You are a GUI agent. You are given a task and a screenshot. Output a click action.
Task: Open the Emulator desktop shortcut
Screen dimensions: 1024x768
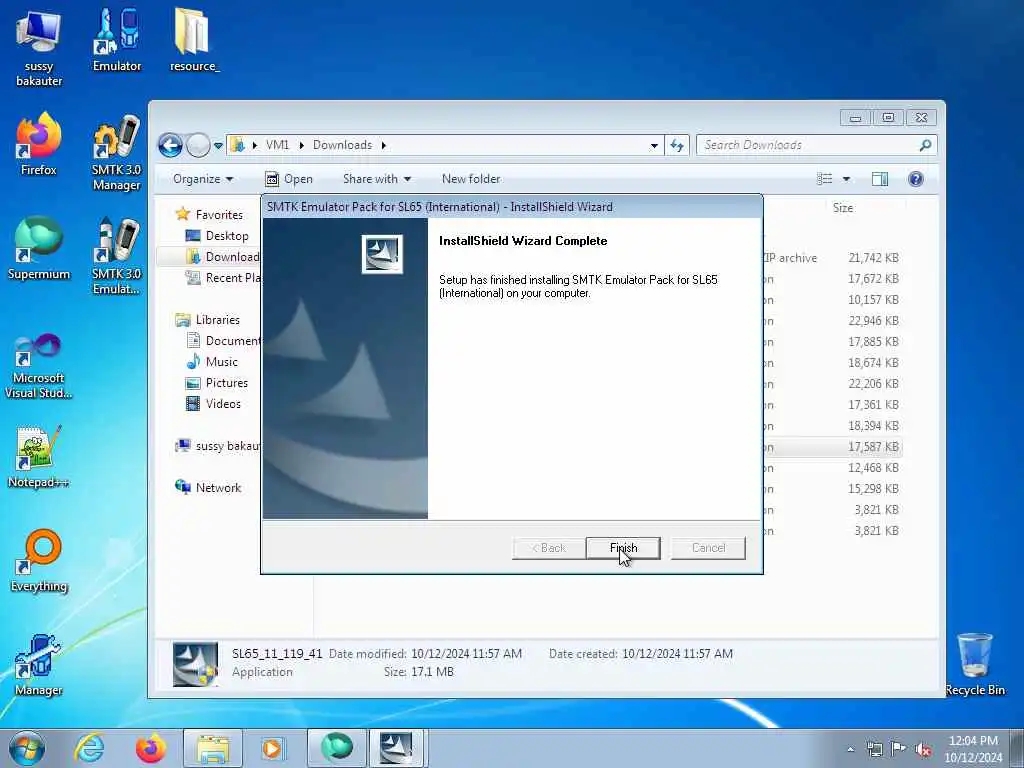tap(117, 40)
